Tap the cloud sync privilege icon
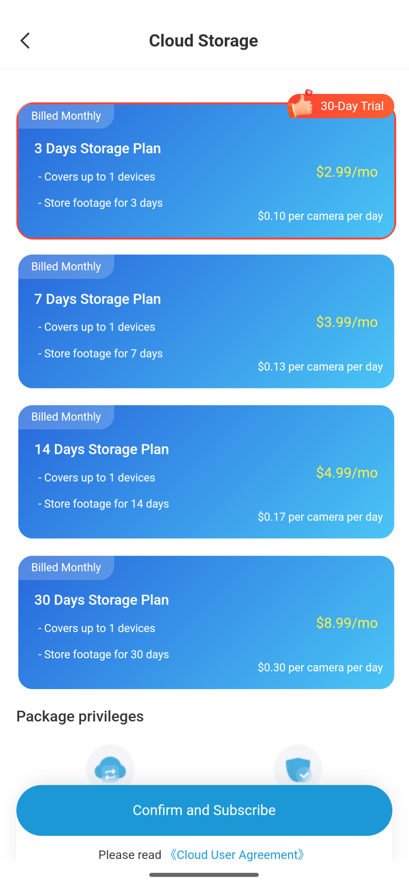The height and width of the screenshot is (886, 409). [110, 768]
